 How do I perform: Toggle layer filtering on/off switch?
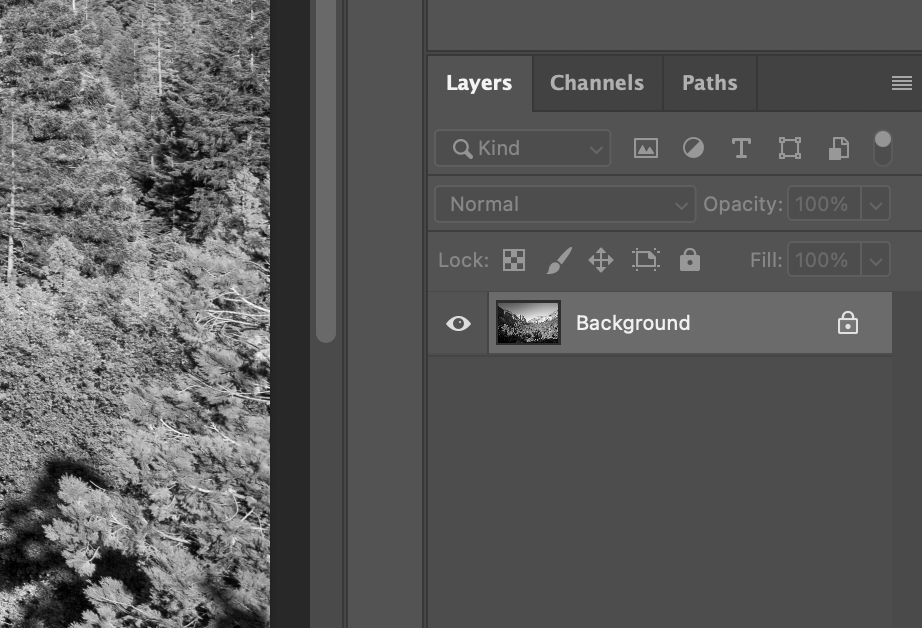tap(883, 148)
